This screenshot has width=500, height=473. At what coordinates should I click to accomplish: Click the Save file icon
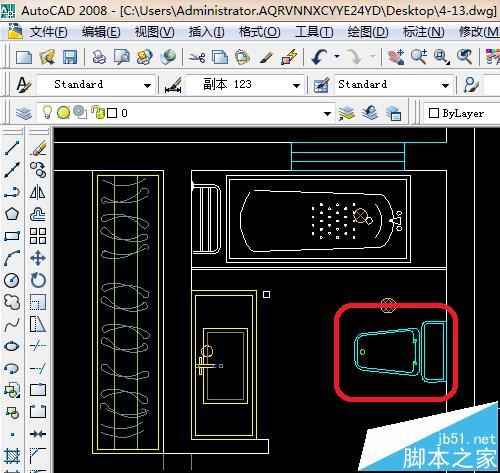(70, 57)
